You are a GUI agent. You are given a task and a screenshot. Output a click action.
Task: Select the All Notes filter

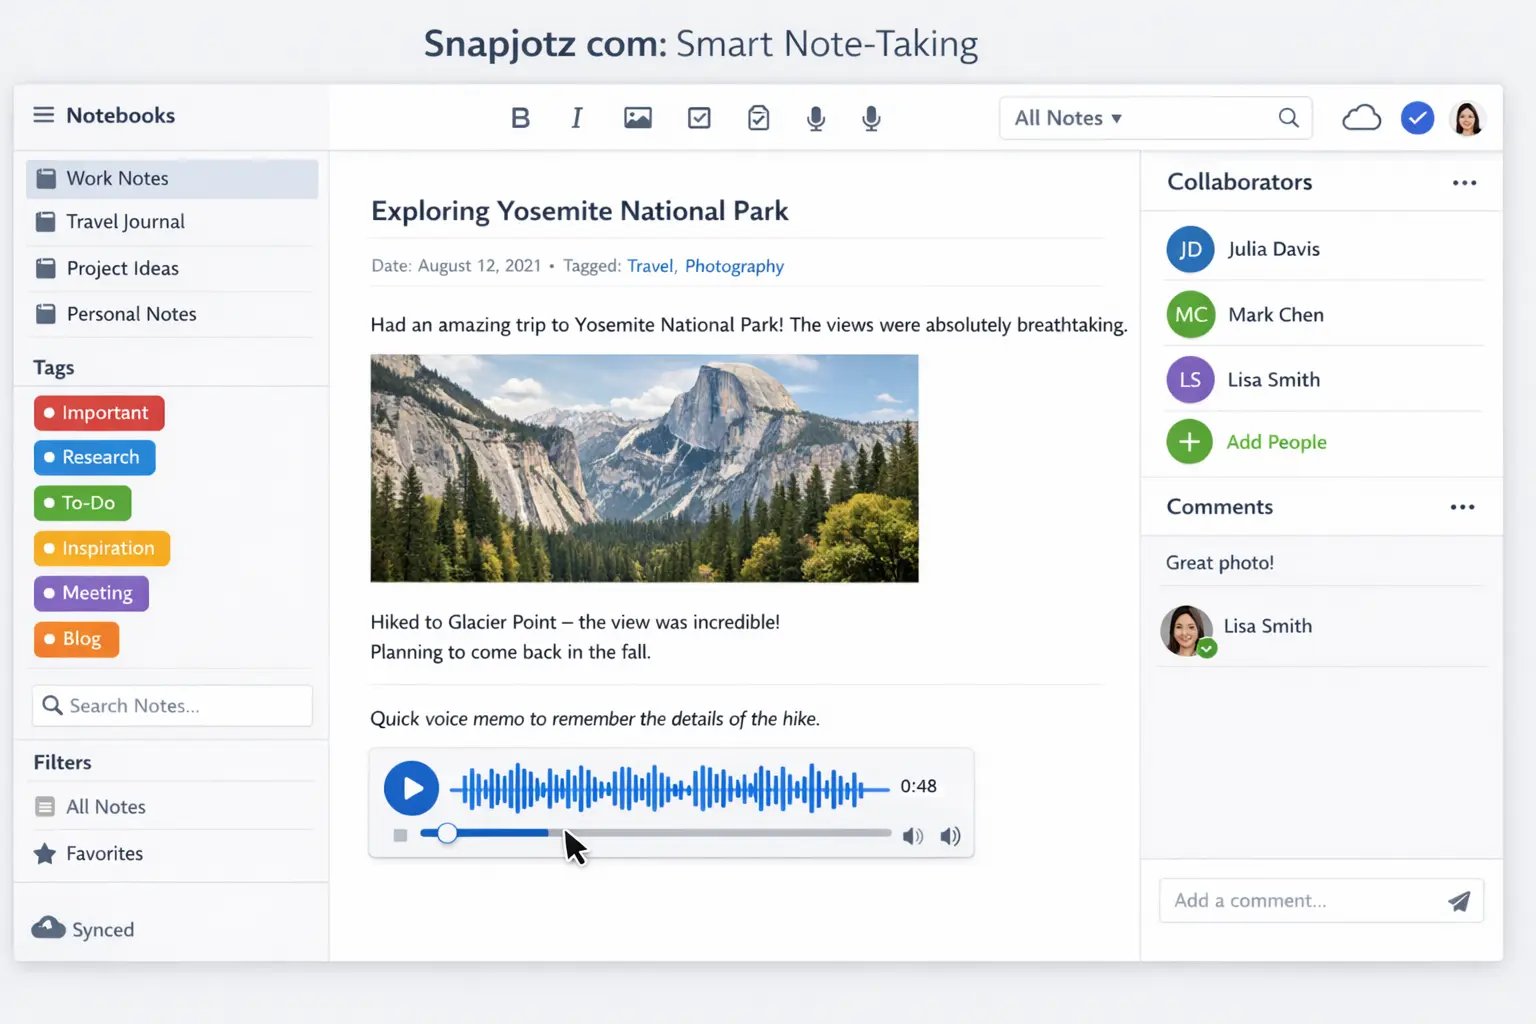click(104, 806)
